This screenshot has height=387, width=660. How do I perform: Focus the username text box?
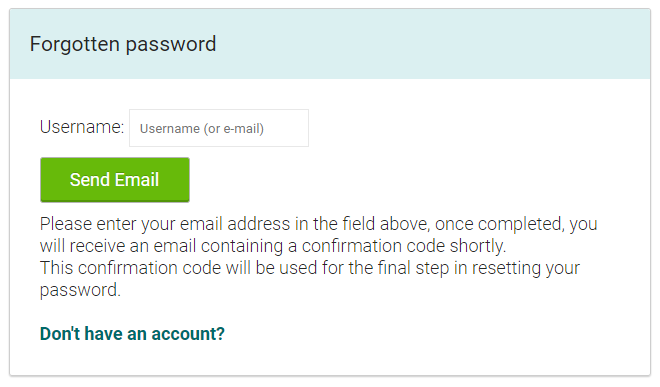[219, 128]
